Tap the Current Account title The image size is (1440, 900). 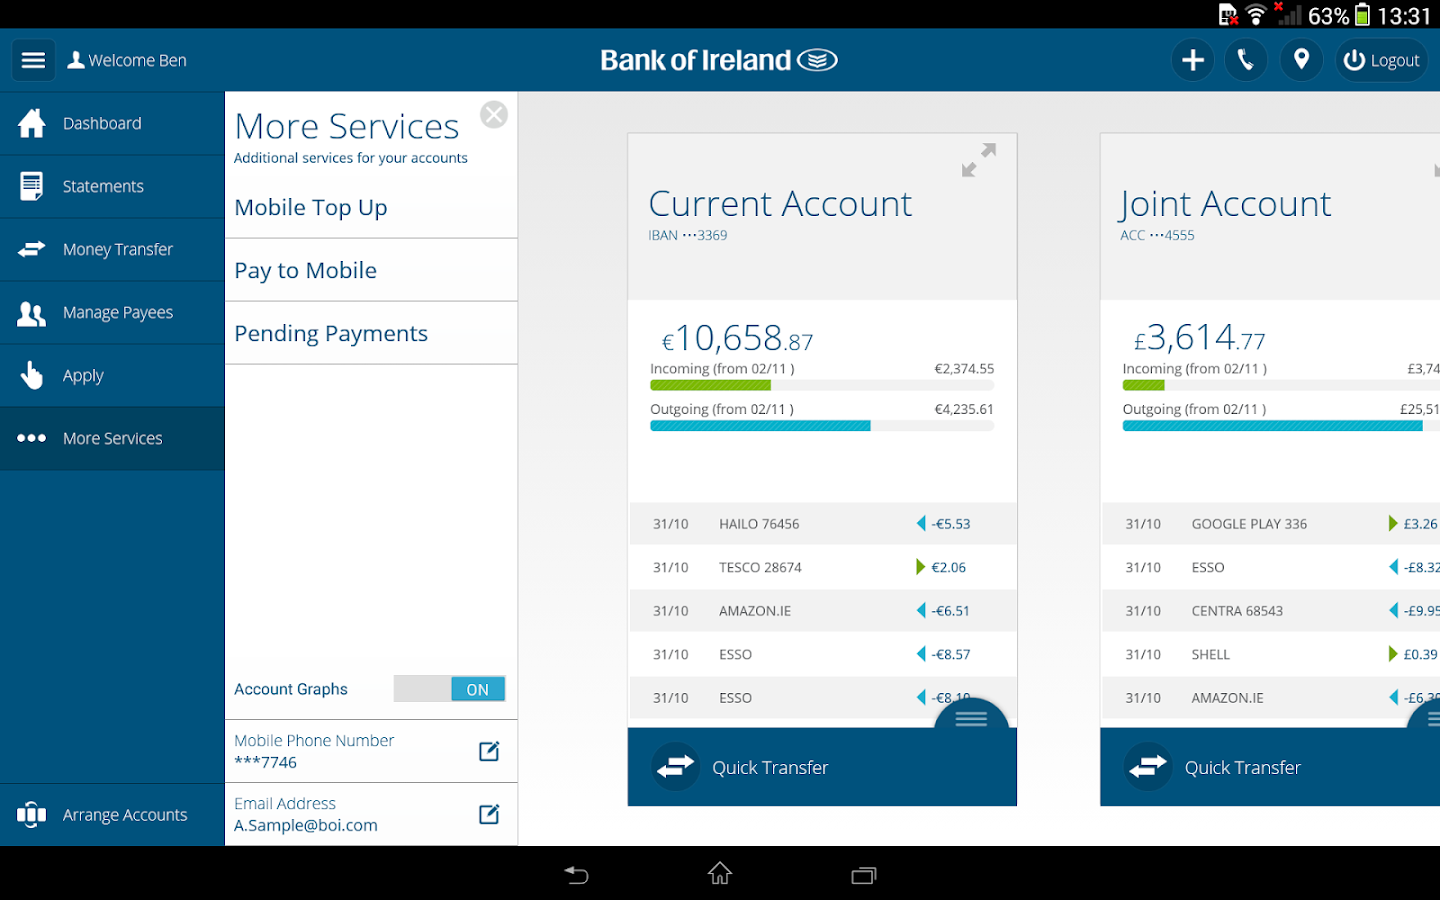pyautogui.click(x=780, y=204)
